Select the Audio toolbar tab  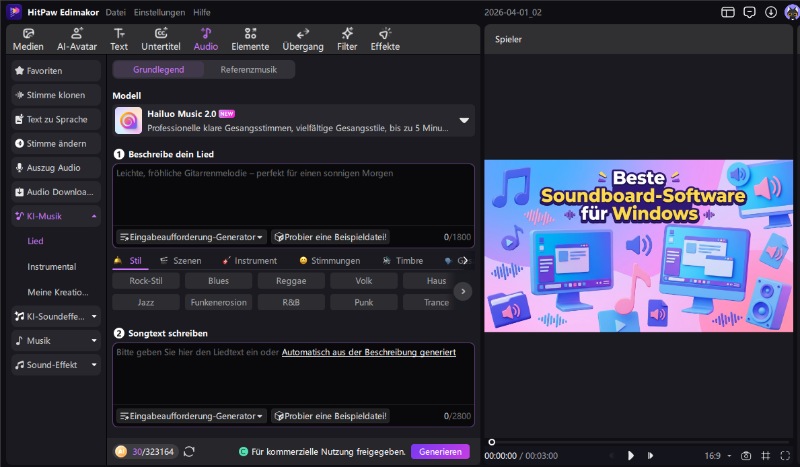pos(206,39)
